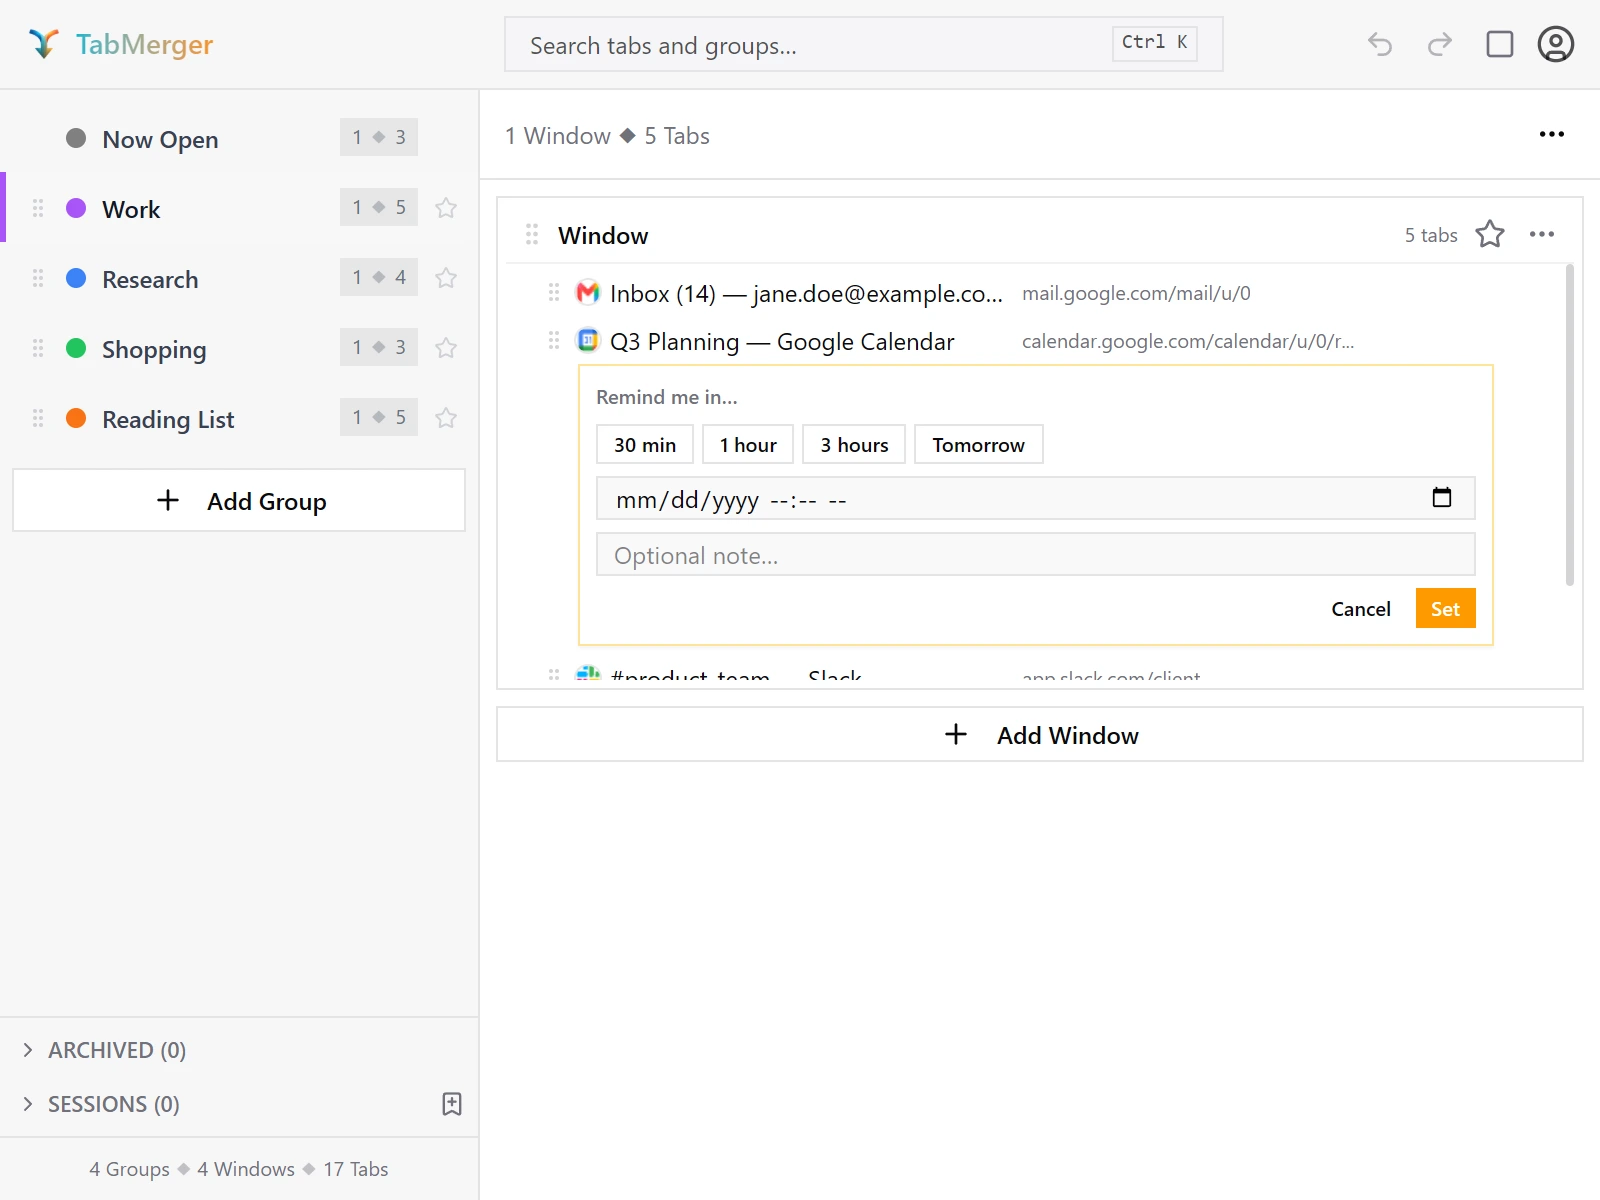The width and height of the screenshot is (1600, 1200).
Task: Star the Shopping group
Action: (446, 348)
